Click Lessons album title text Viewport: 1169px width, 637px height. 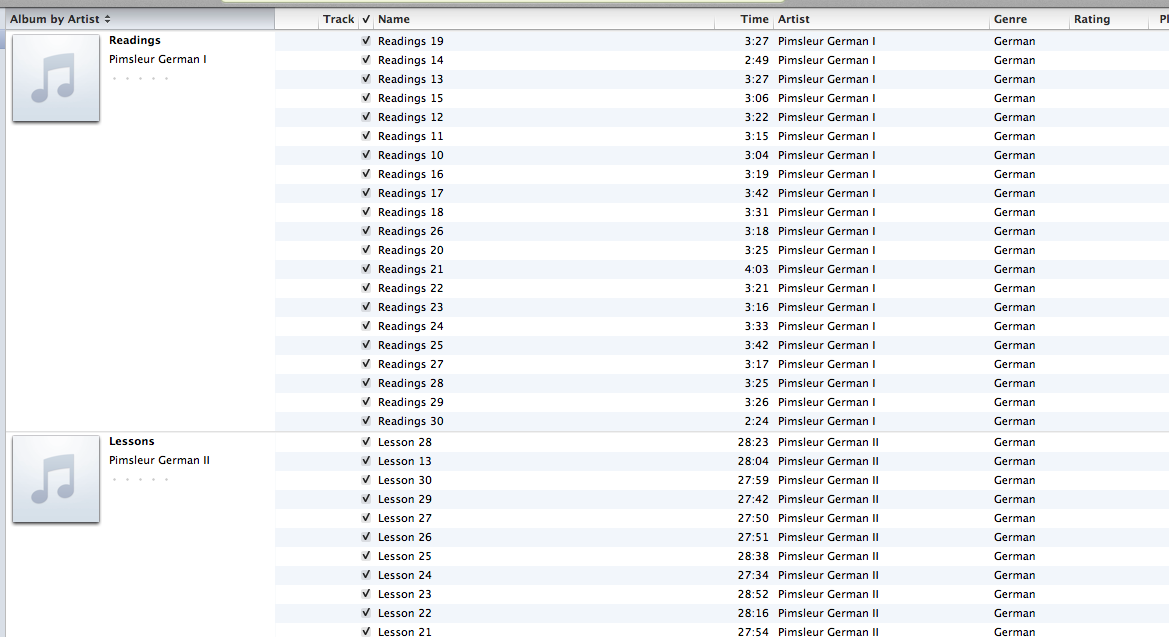pos(131,442)
